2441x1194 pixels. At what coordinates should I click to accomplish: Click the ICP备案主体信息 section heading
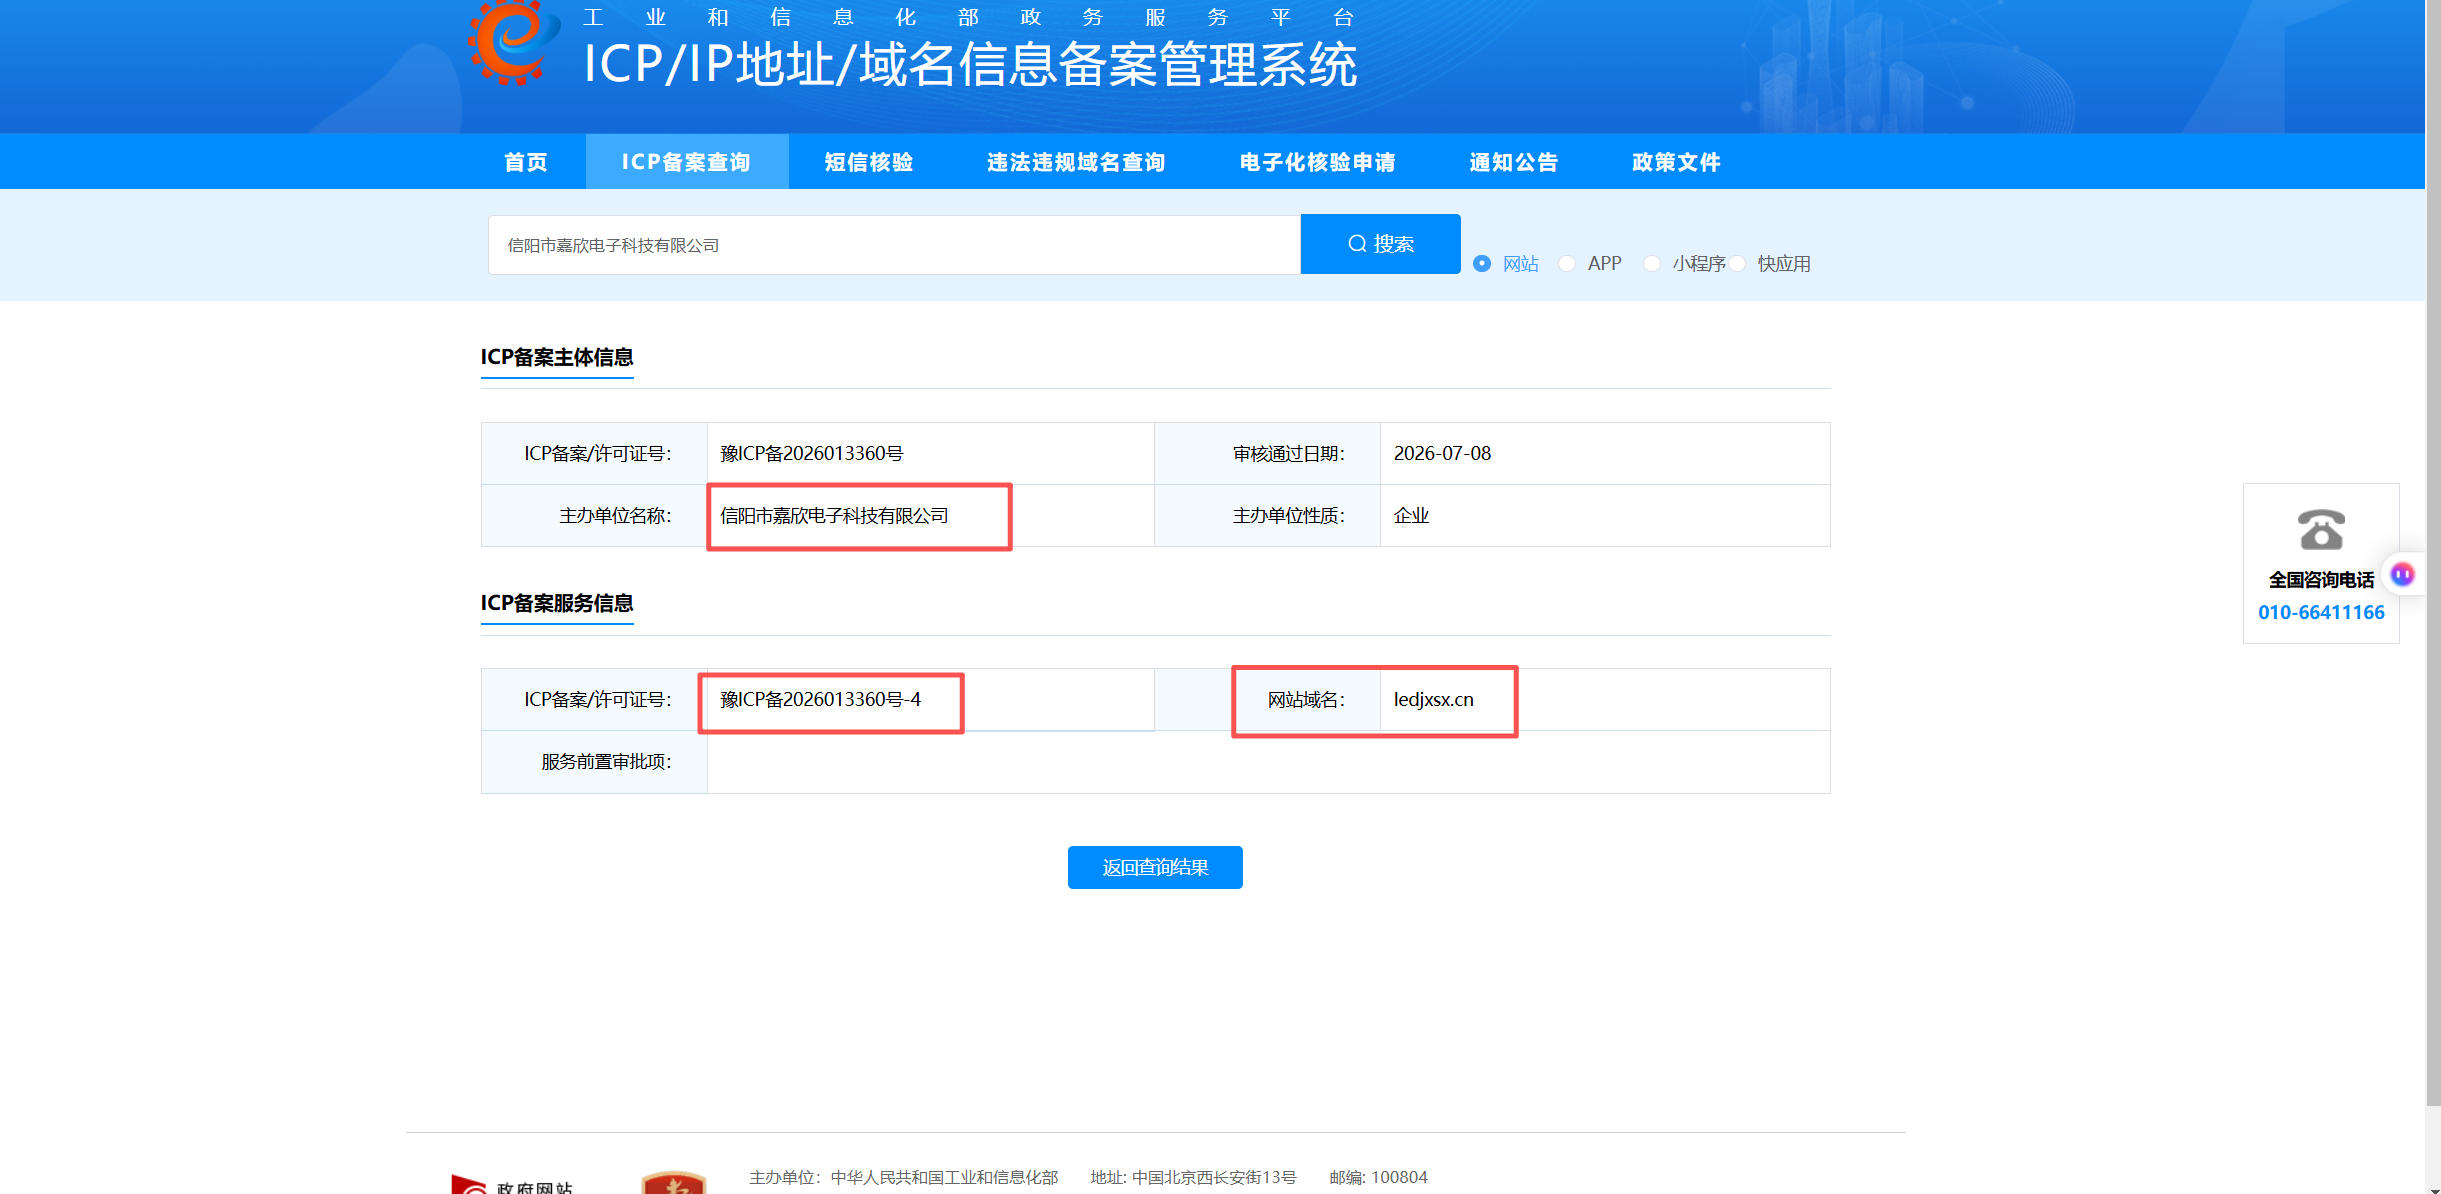[557, 357]
